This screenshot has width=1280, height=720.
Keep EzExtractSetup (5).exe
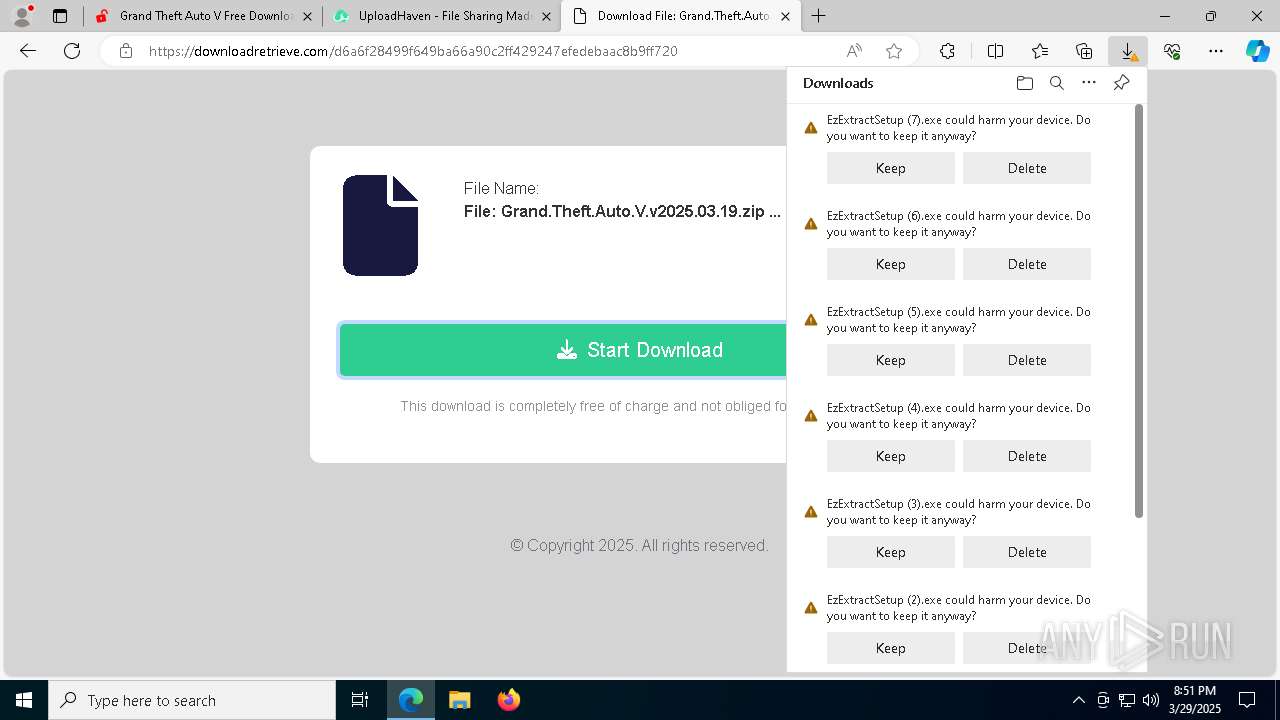pos(891,360)
